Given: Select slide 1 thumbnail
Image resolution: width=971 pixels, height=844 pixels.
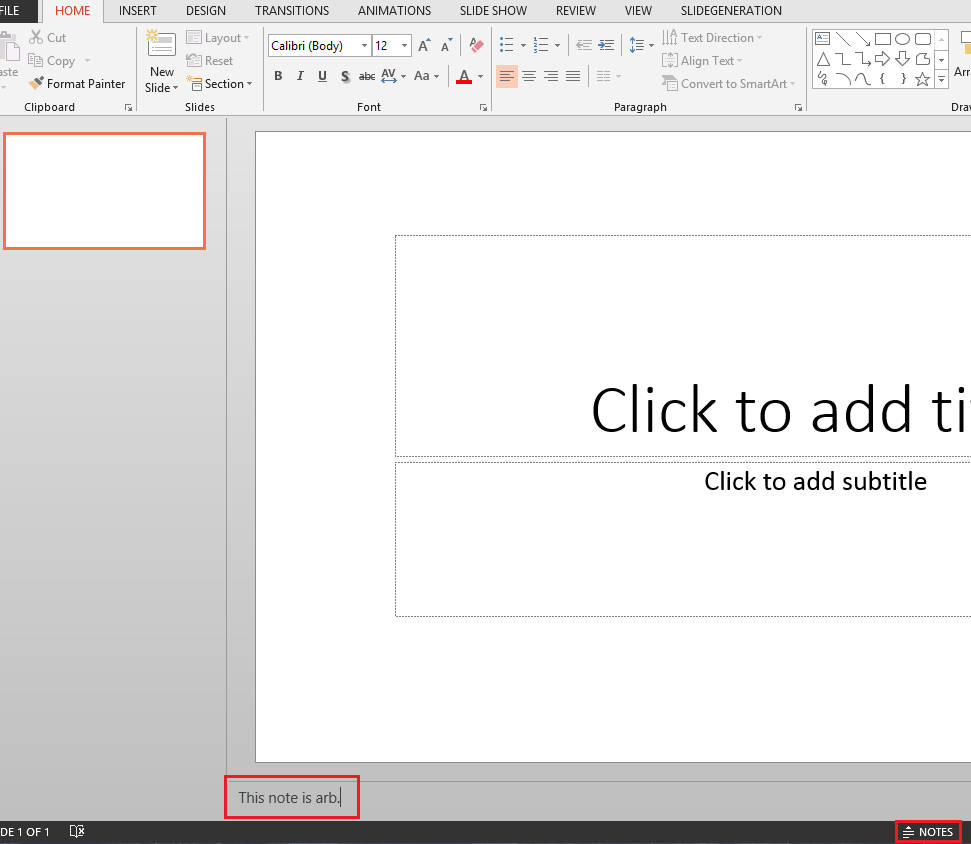Looking at the screenshot, I should pyautogui.click(x=104, y=191).
